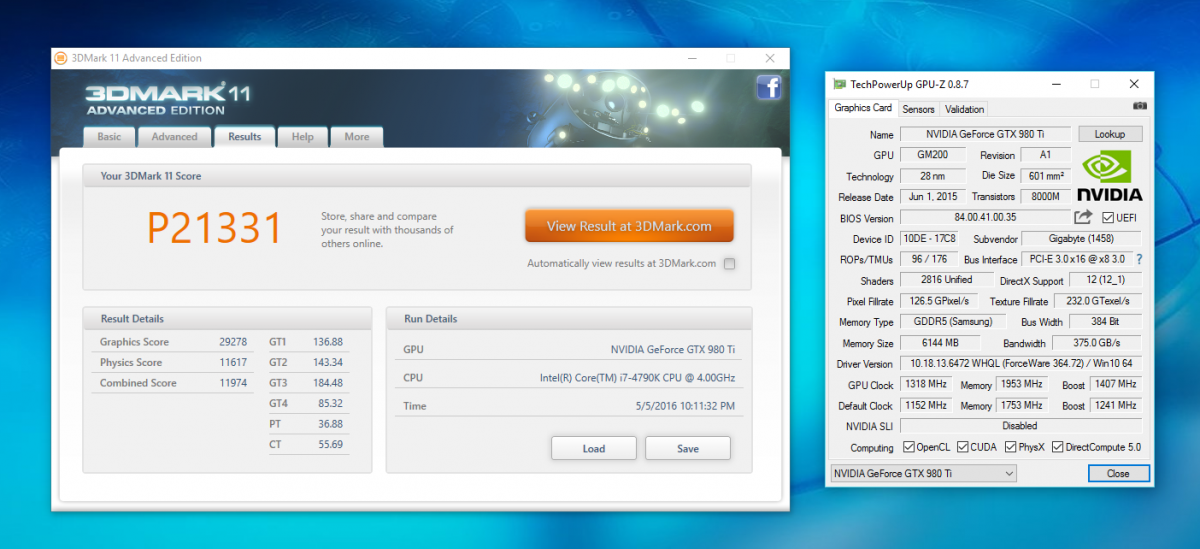Click the Device ID 10DE - 17C8 field
This screenshot has height=549, width=1200.
pos(932,239)
